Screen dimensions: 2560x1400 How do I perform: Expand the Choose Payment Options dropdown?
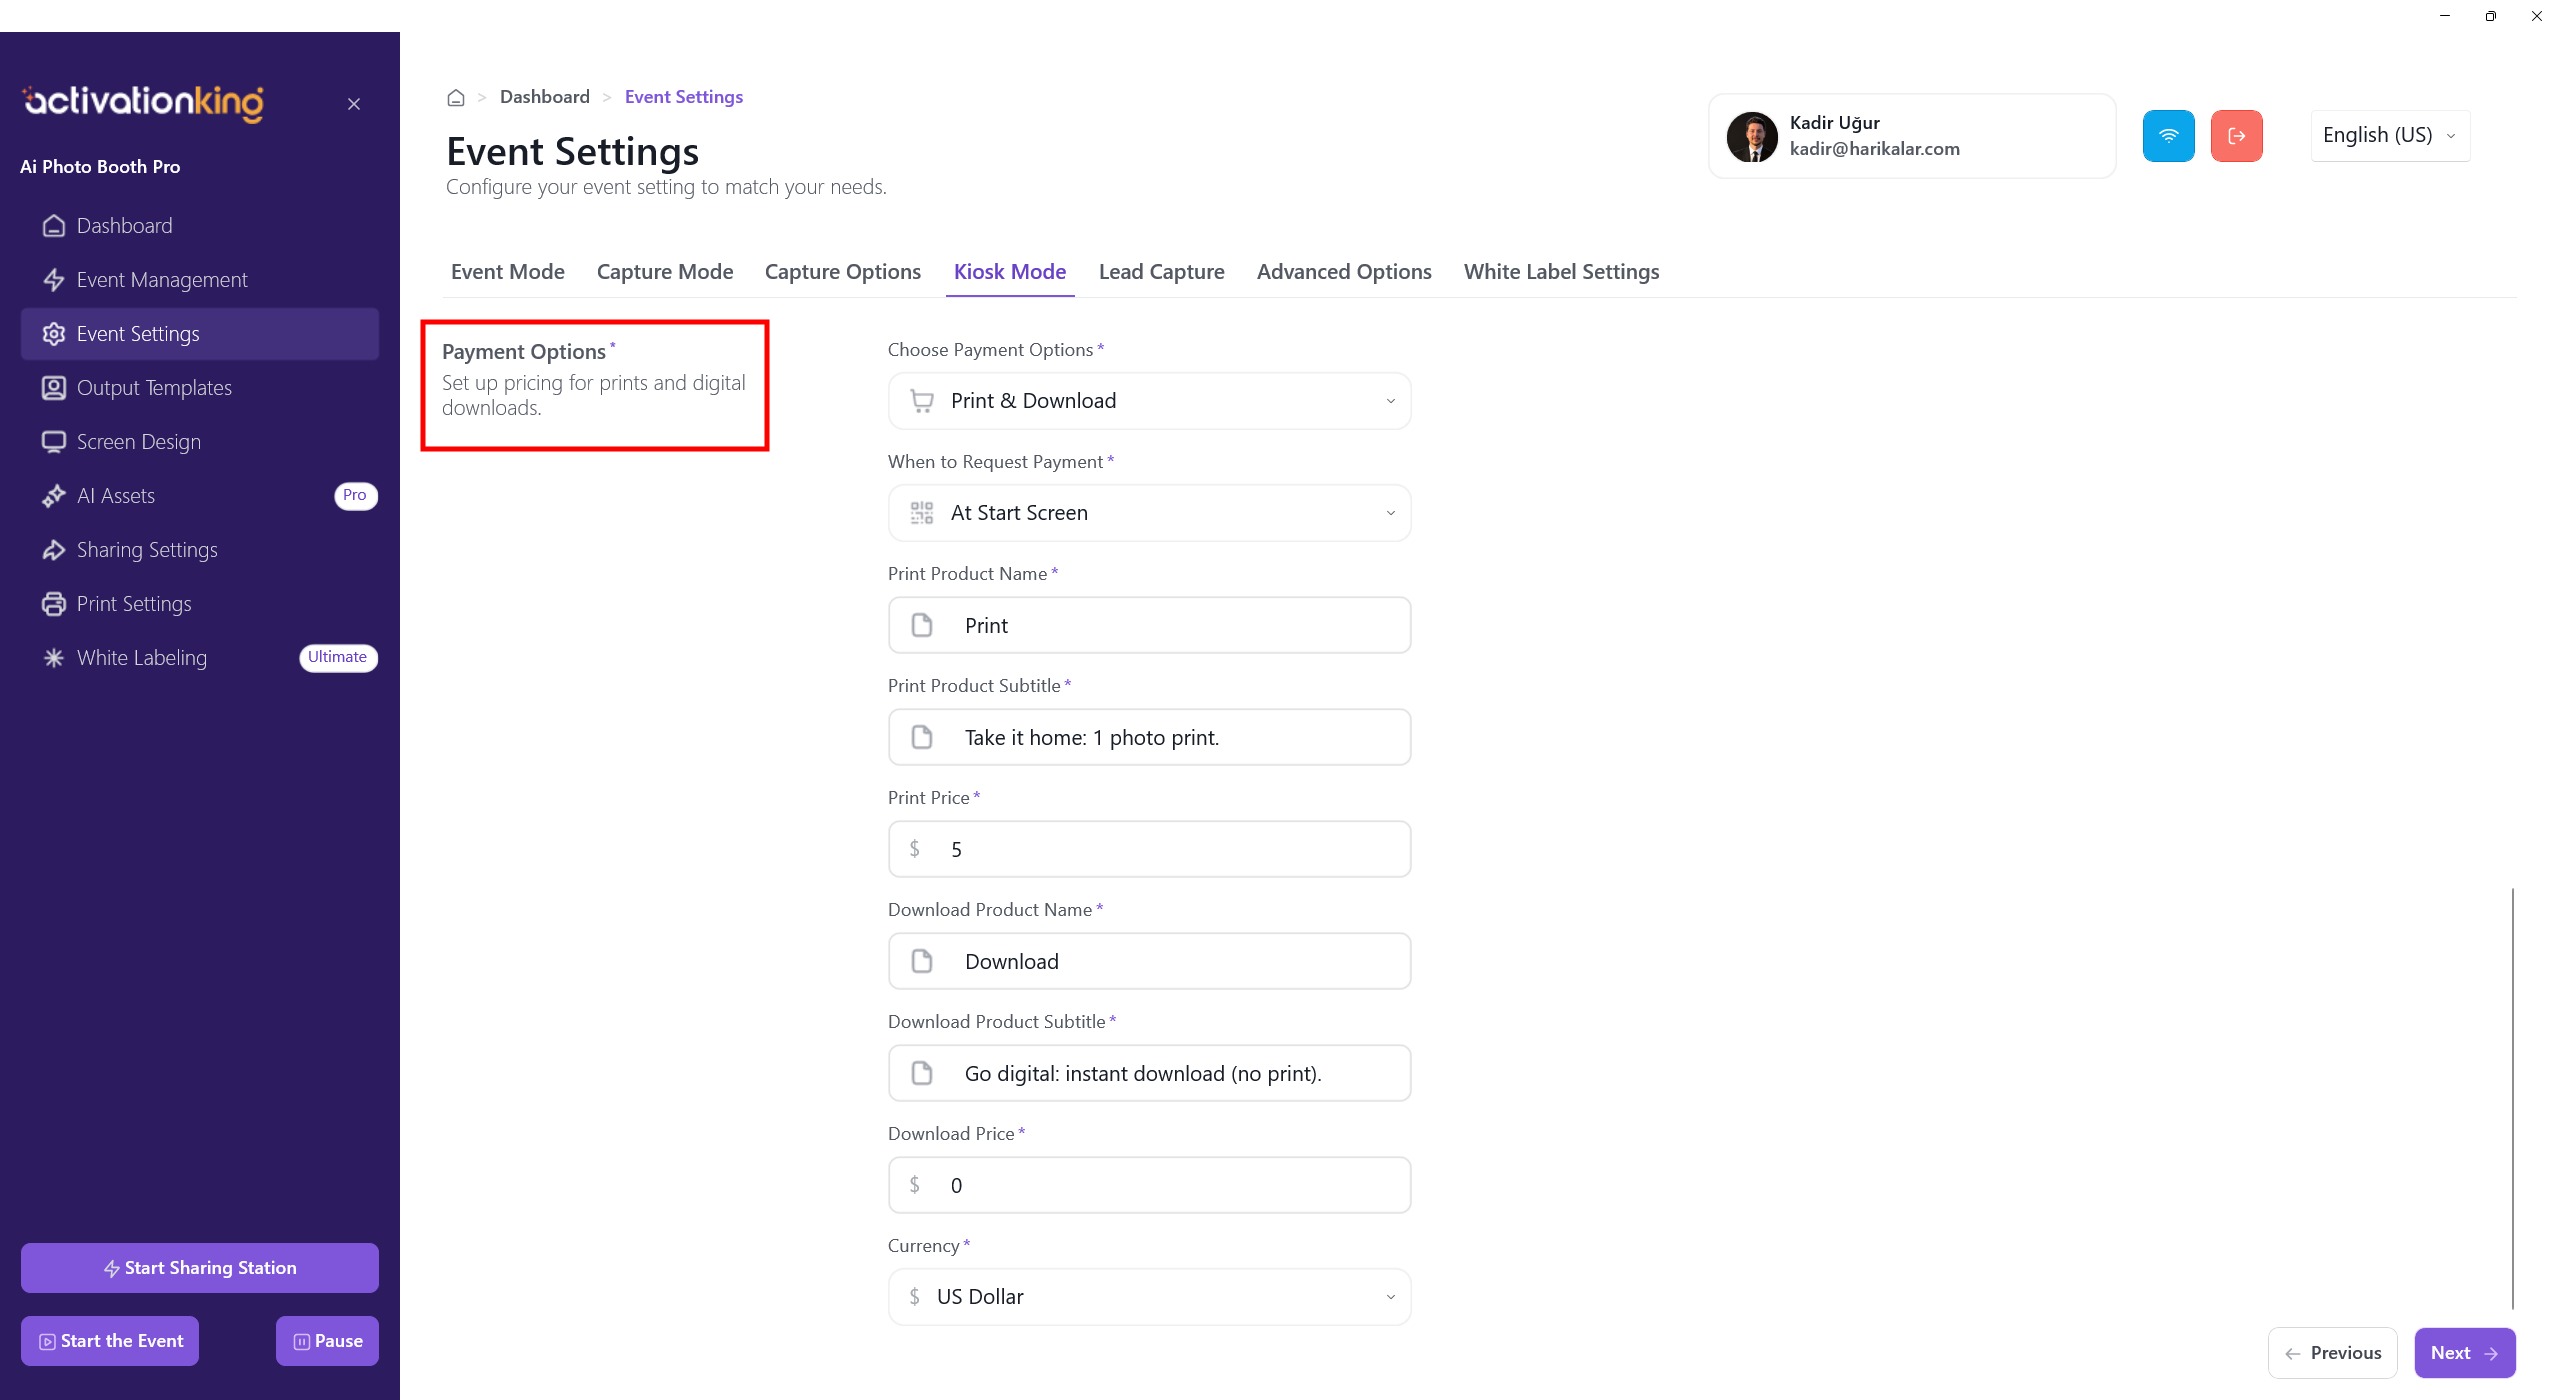(1149, 401)
